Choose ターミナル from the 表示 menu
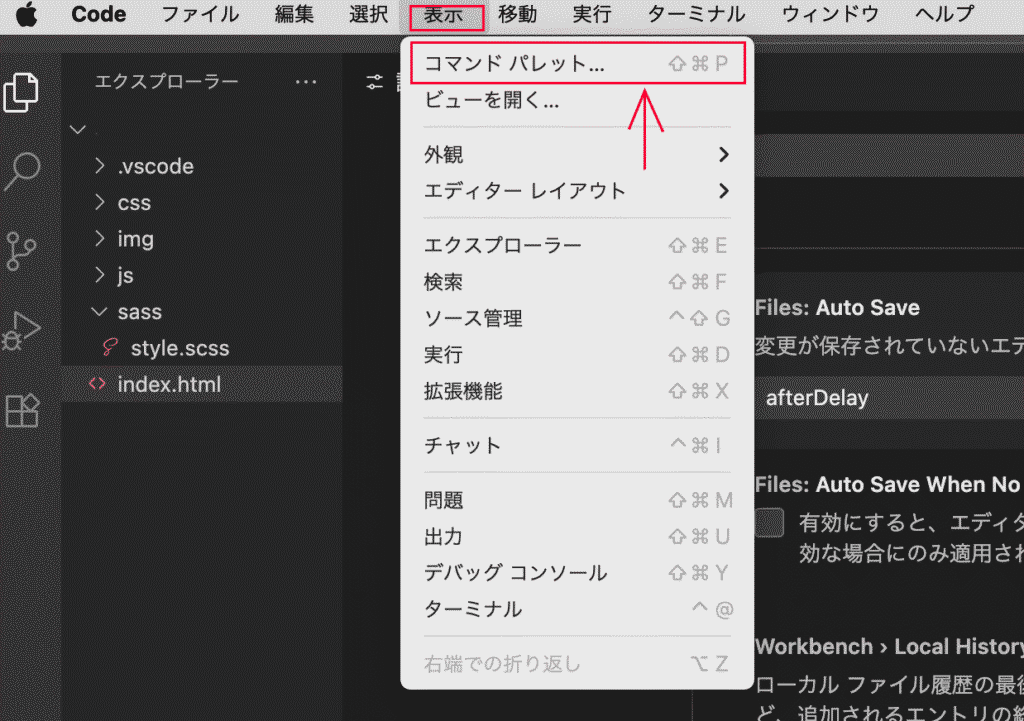 pos(576,609)
